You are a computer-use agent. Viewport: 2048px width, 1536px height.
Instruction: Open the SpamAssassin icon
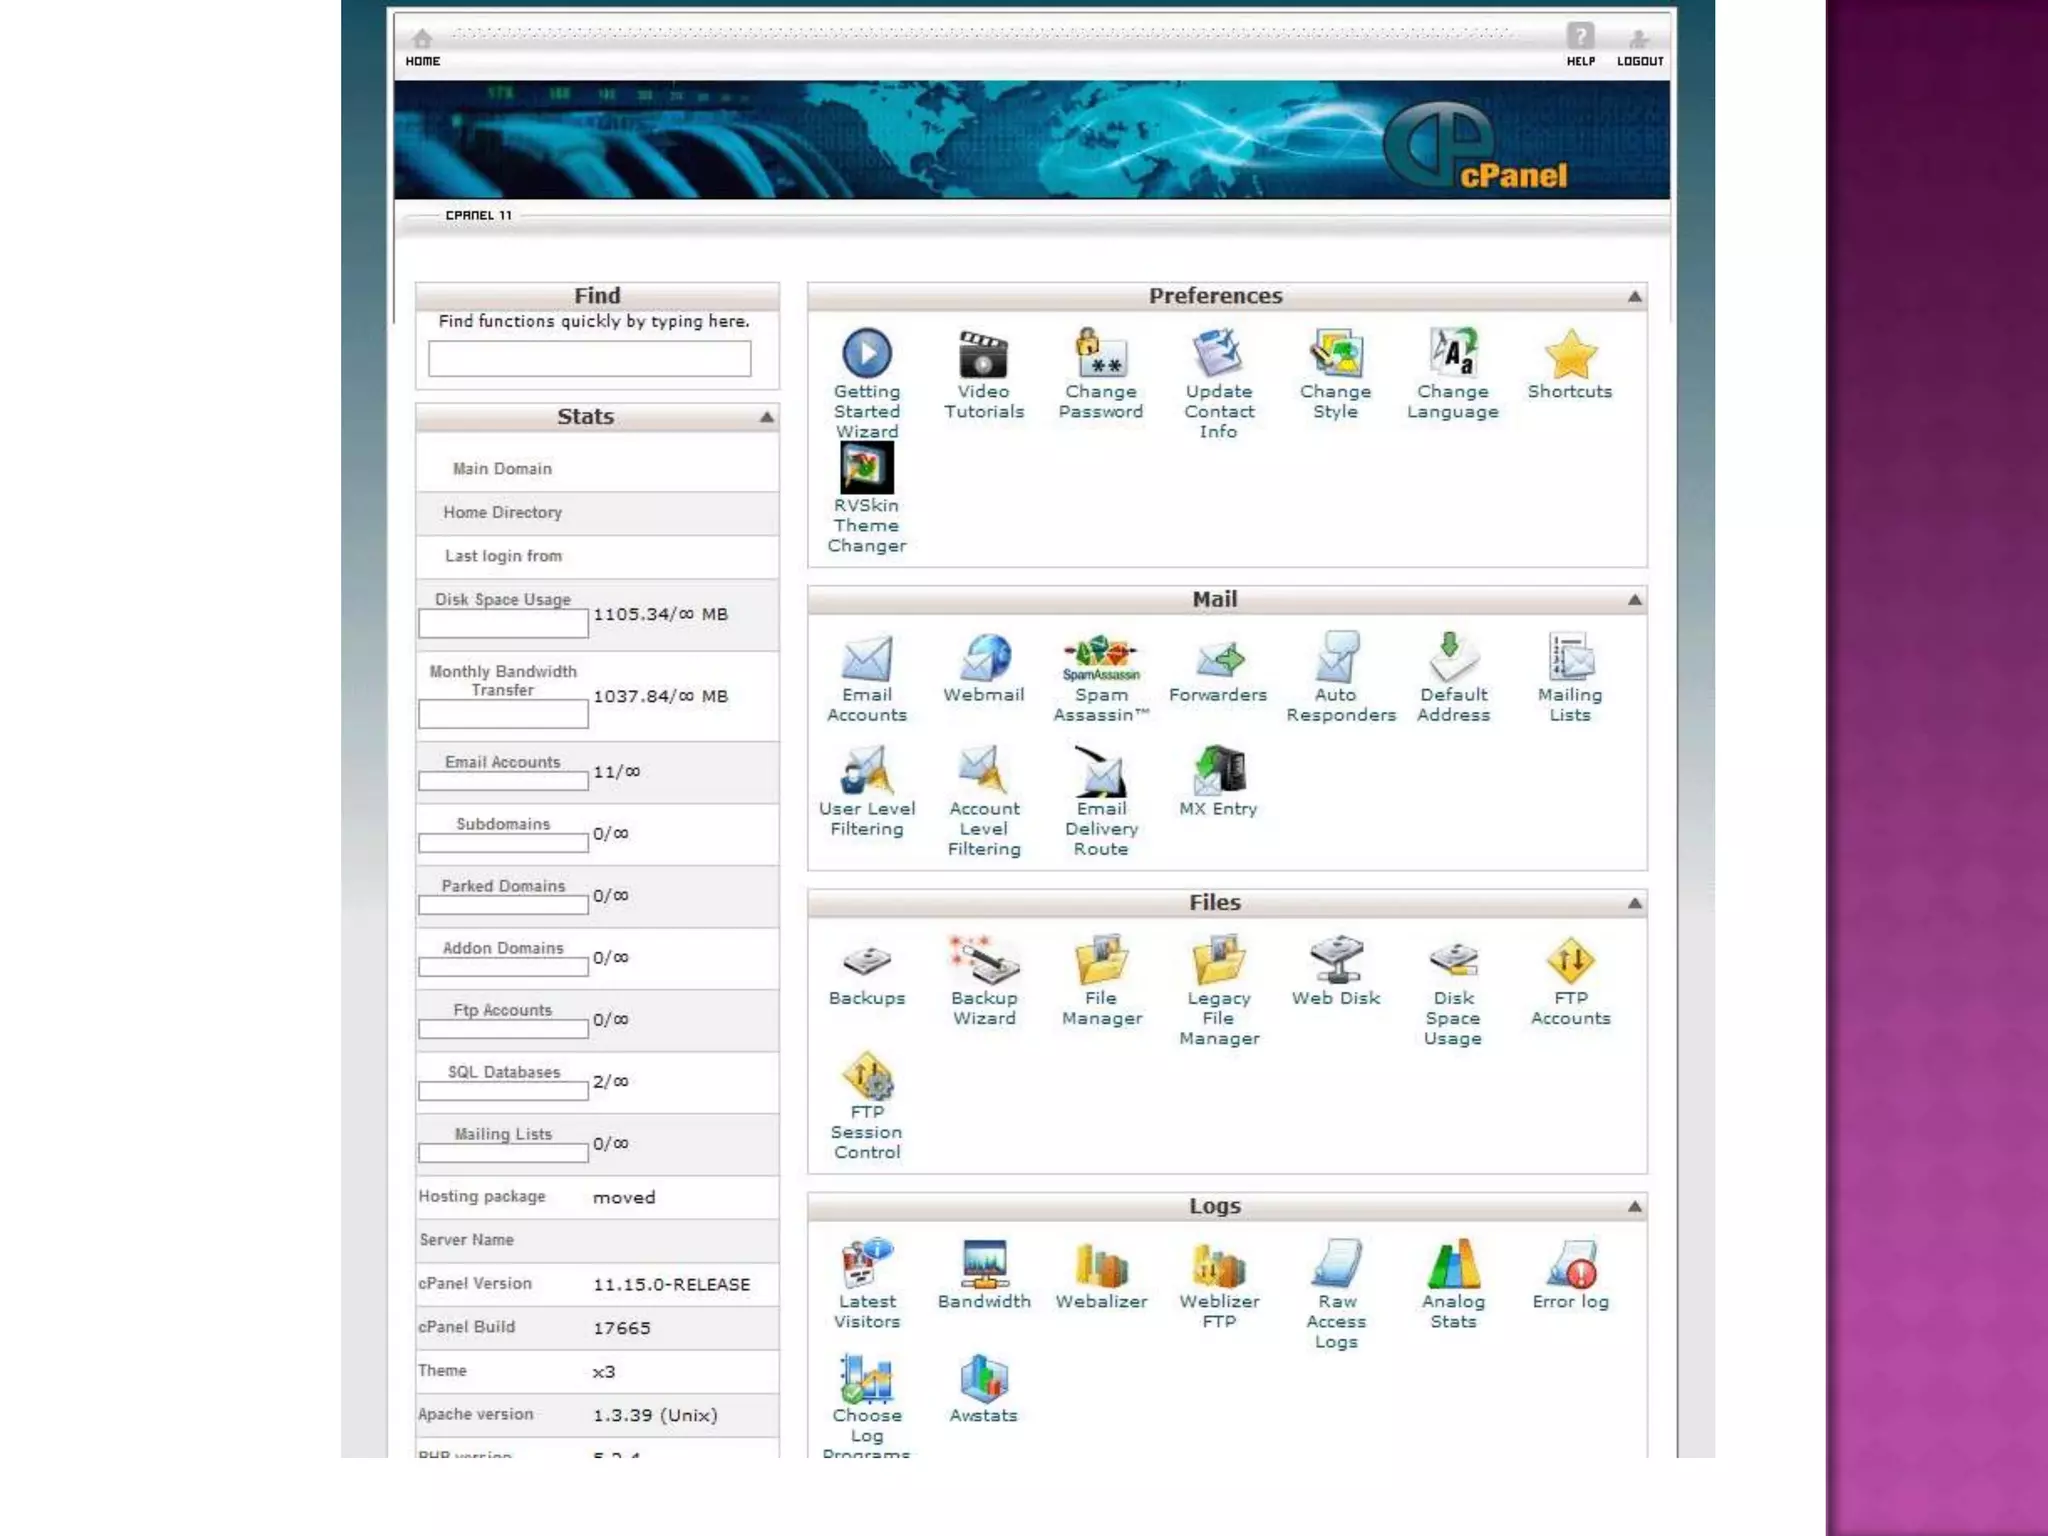pos(1100,658)
